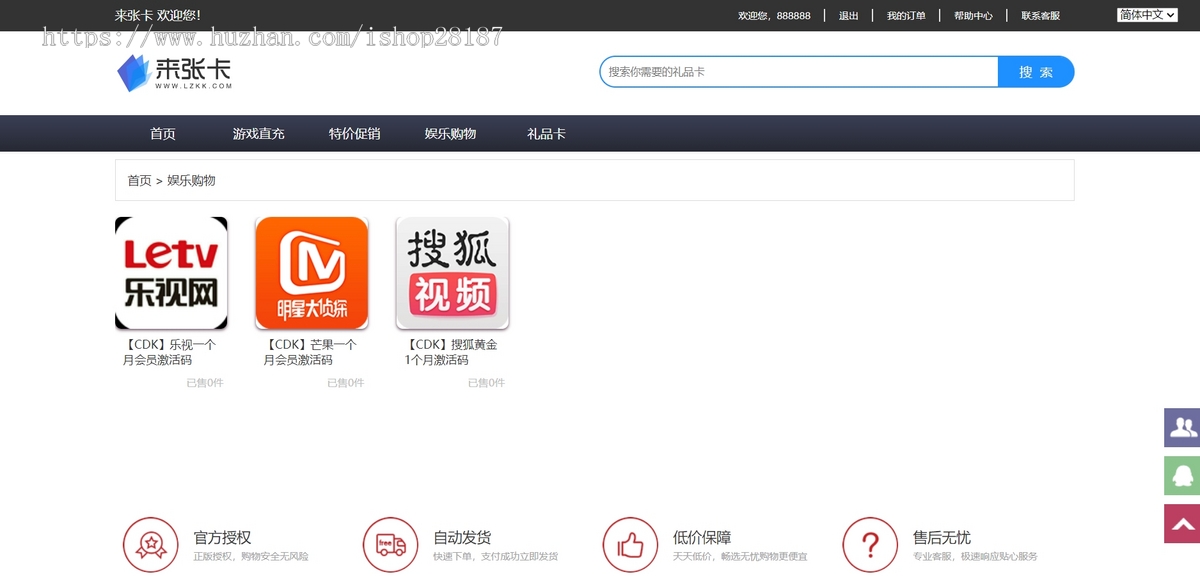This screenshot has height=579, width=1200.
Task: Click the 自动发货 truck icon
Action: 391,545
